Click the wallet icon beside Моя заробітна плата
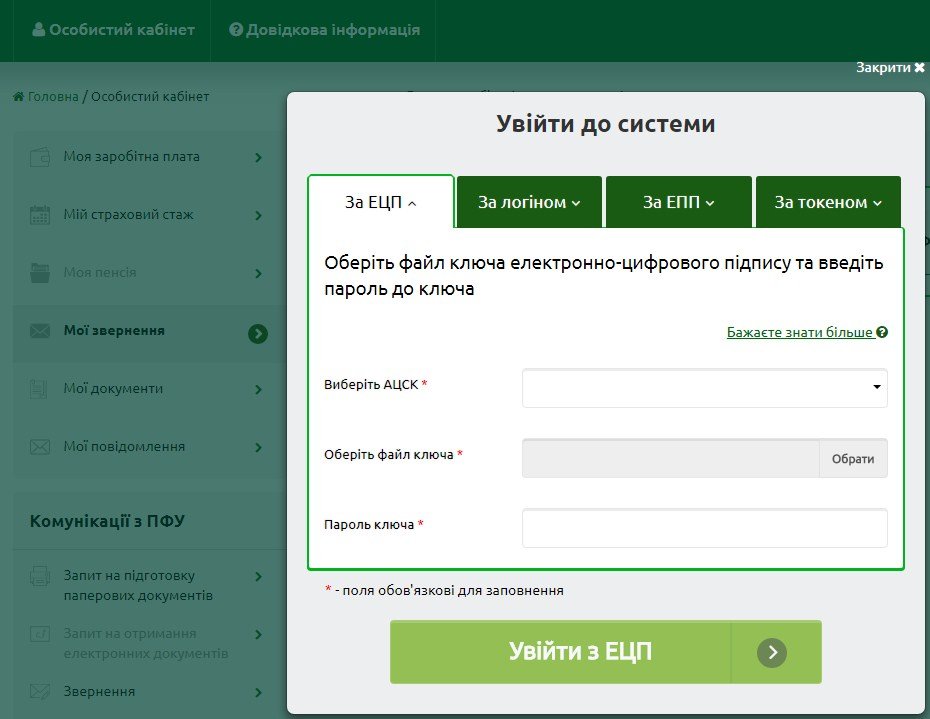930x719 pixels. click(40, 157)
